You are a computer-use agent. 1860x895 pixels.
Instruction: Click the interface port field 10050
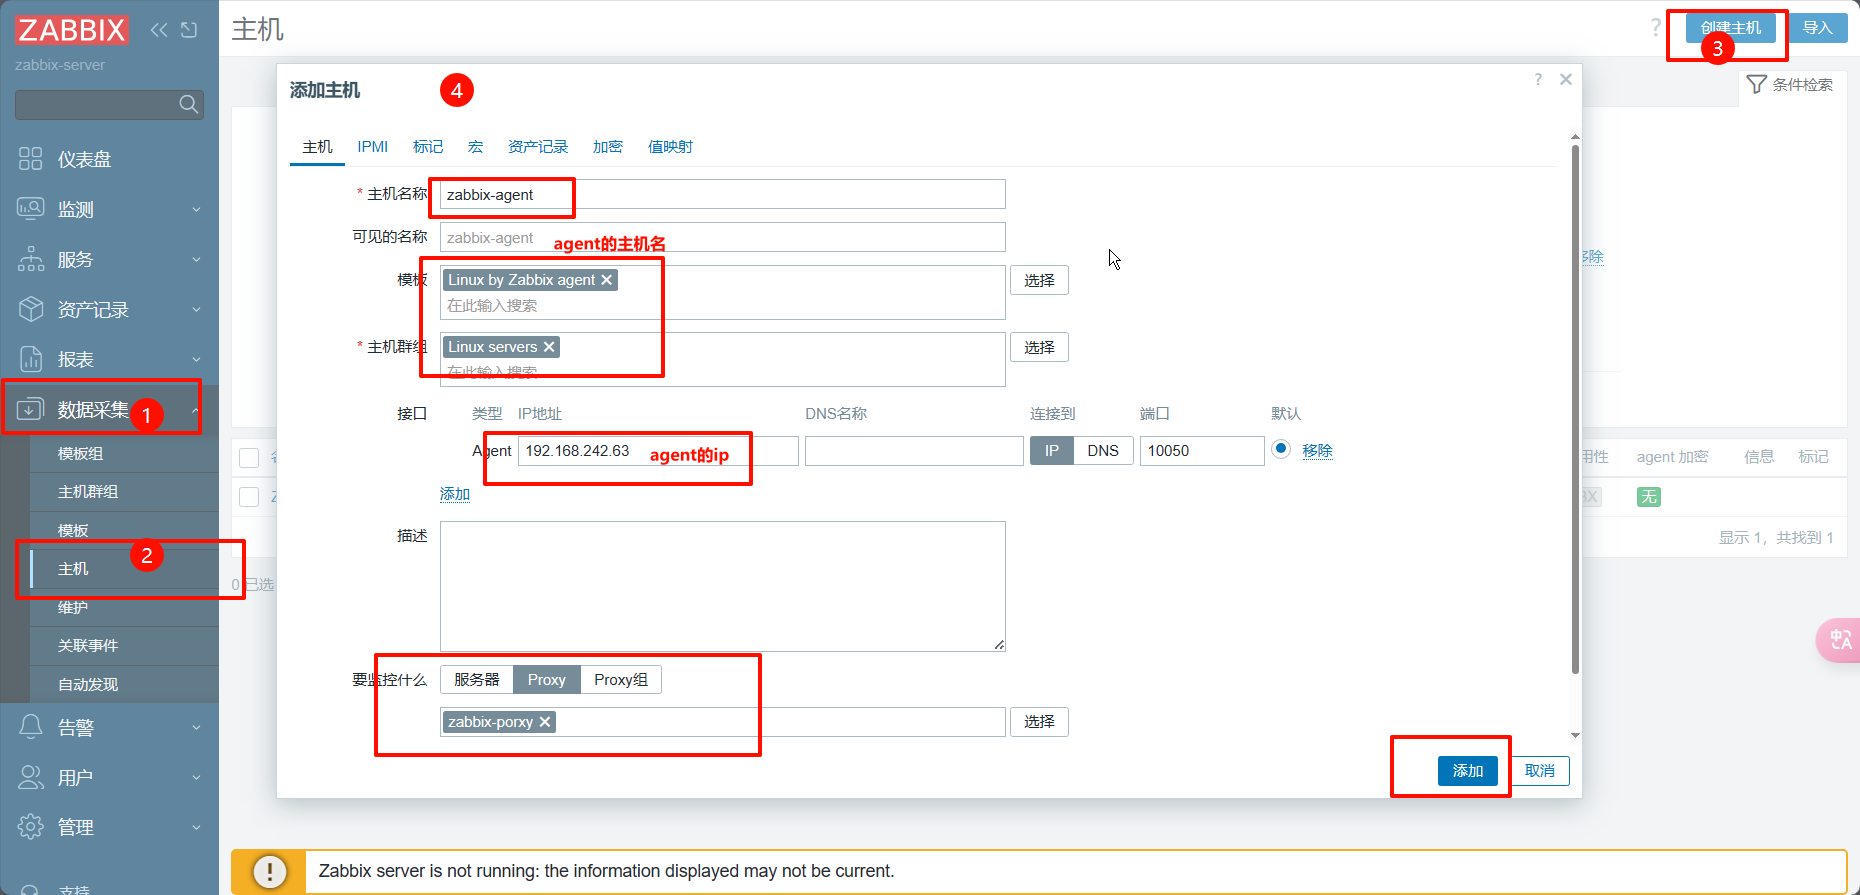(1202, 451)
